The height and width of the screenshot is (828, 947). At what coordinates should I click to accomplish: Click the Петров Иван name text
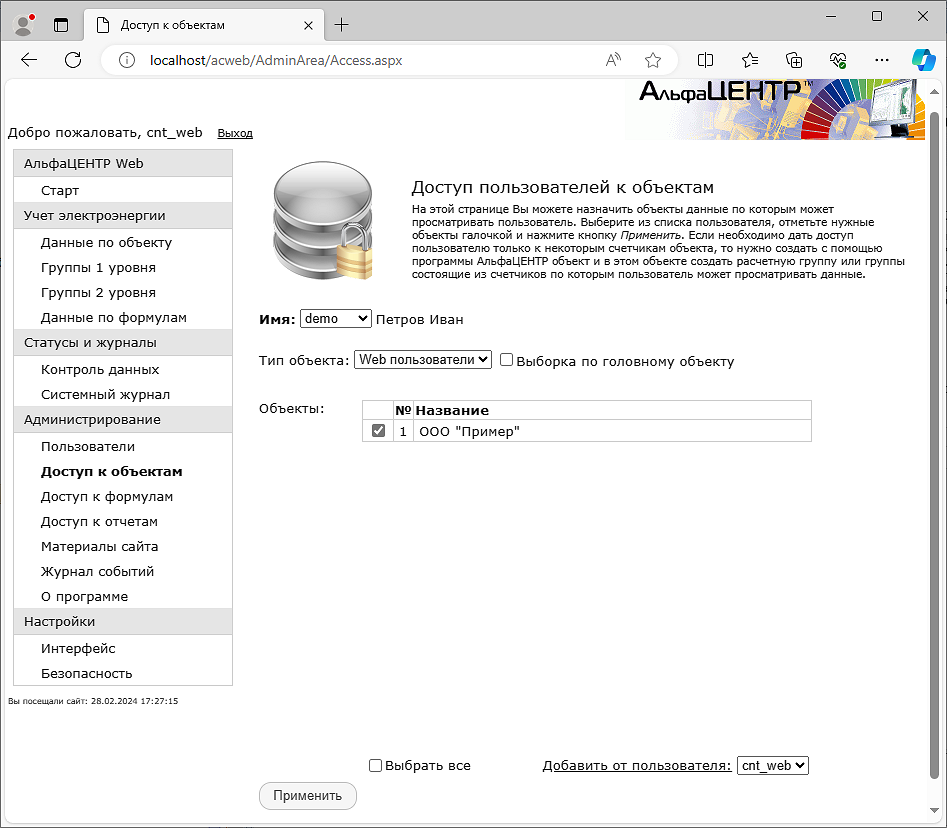coord(420,319)
